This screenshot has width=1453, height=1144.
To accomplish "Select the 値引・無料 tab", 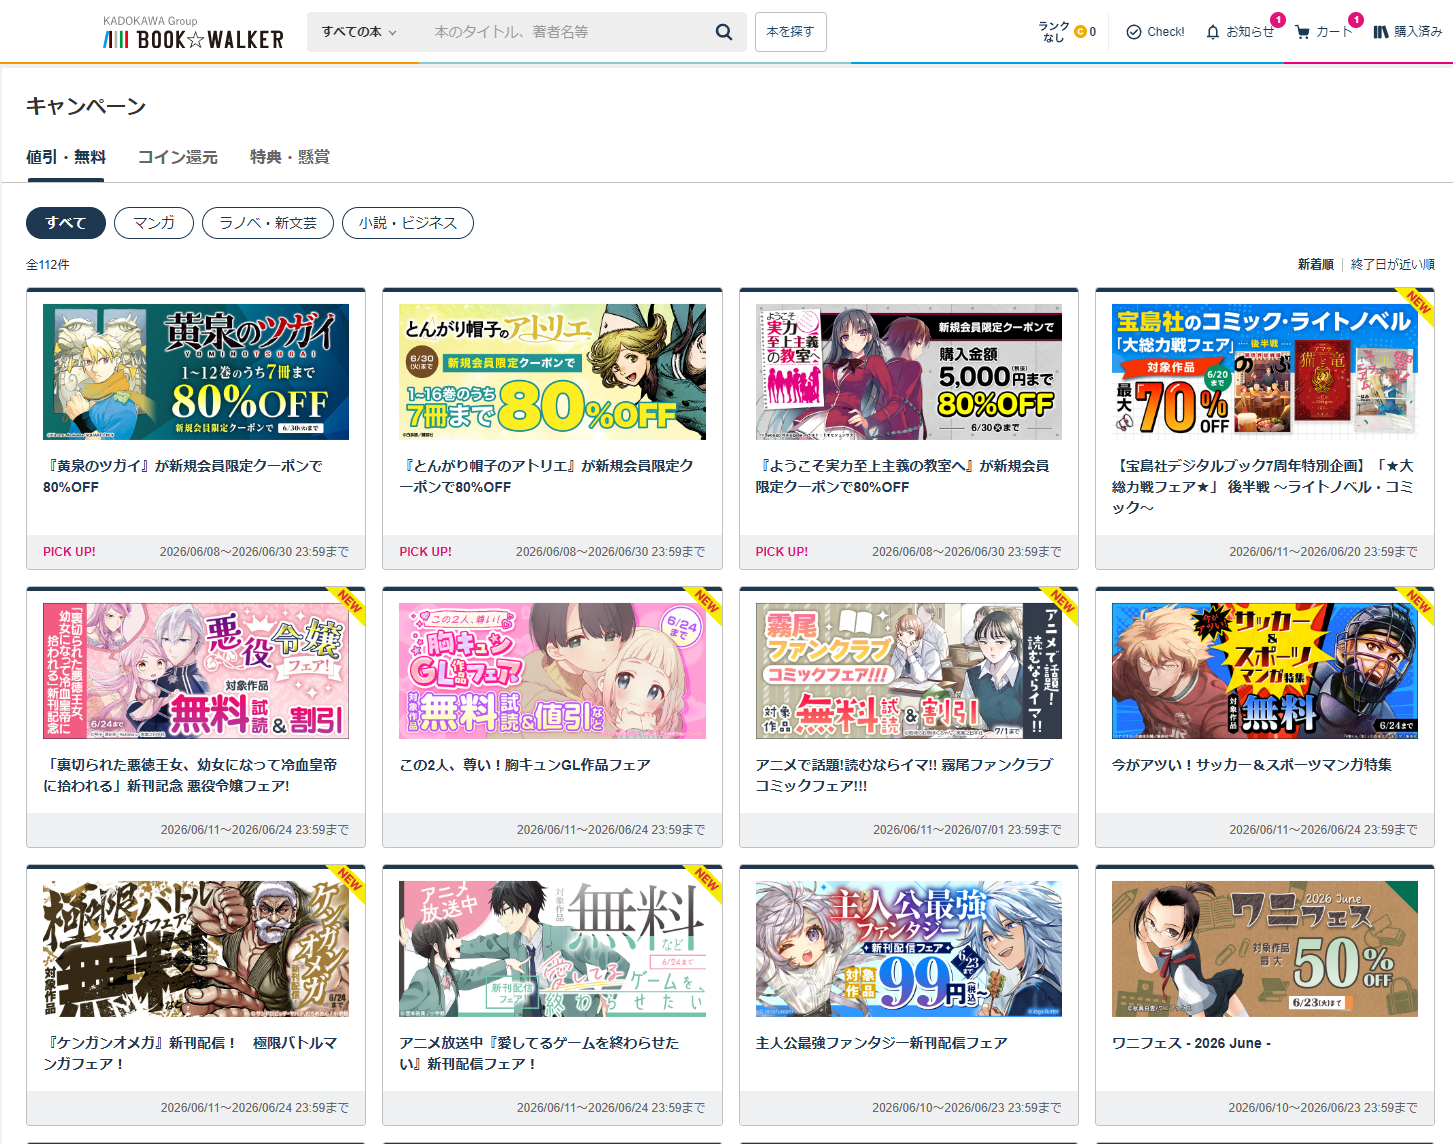I will pyautogui.click(x=66, y=157).
